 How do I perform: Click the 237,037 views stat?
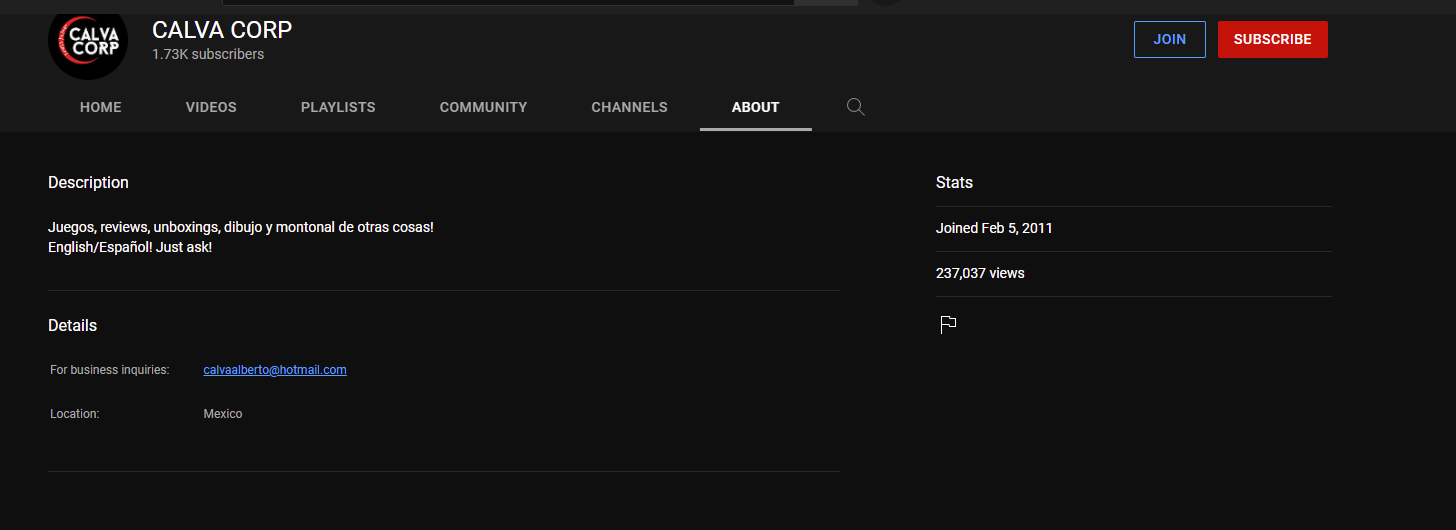[980, 273]
